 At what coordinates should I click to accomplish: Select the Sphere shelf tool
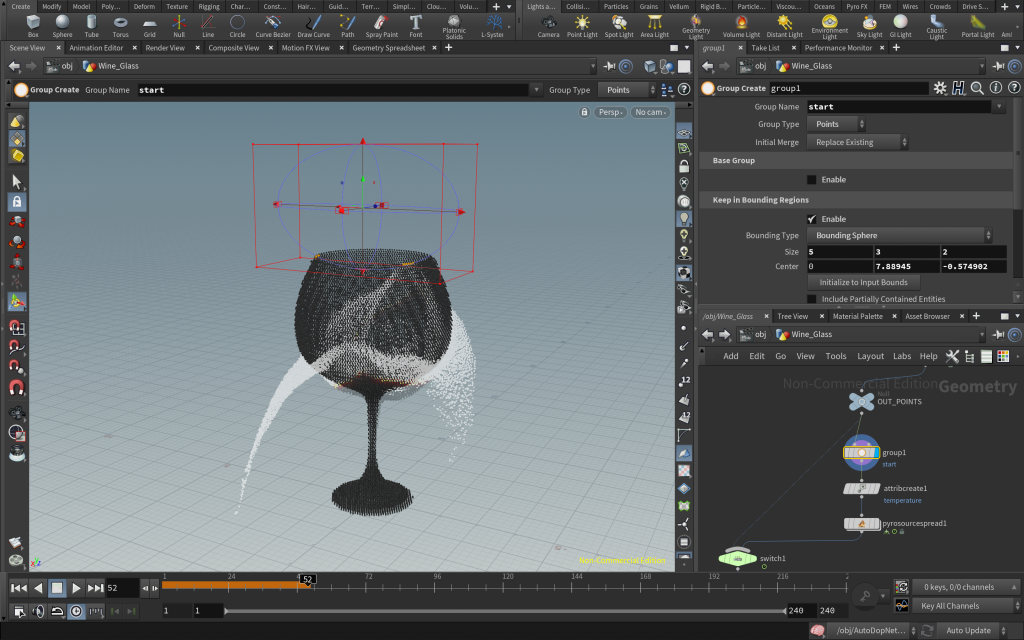pos(62,26)
